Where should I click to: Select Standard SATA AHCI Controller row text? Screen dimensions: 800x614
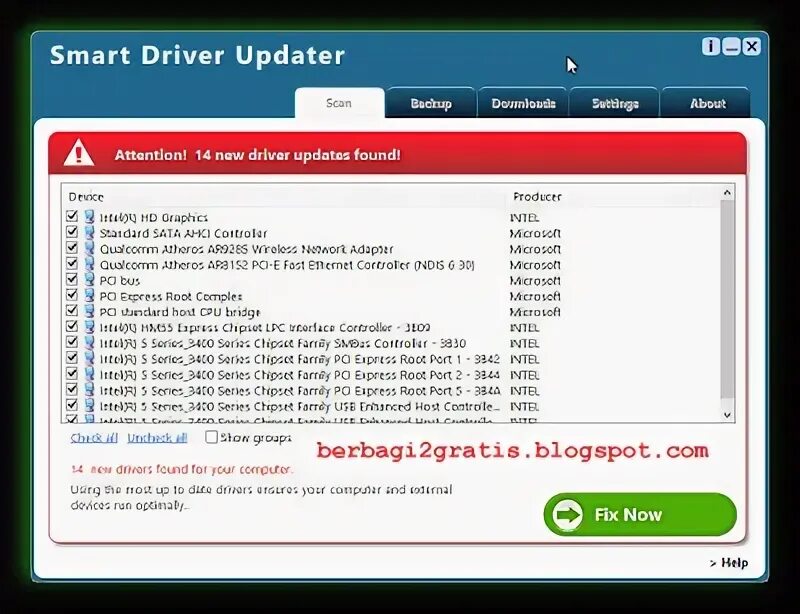coord(183,233)
